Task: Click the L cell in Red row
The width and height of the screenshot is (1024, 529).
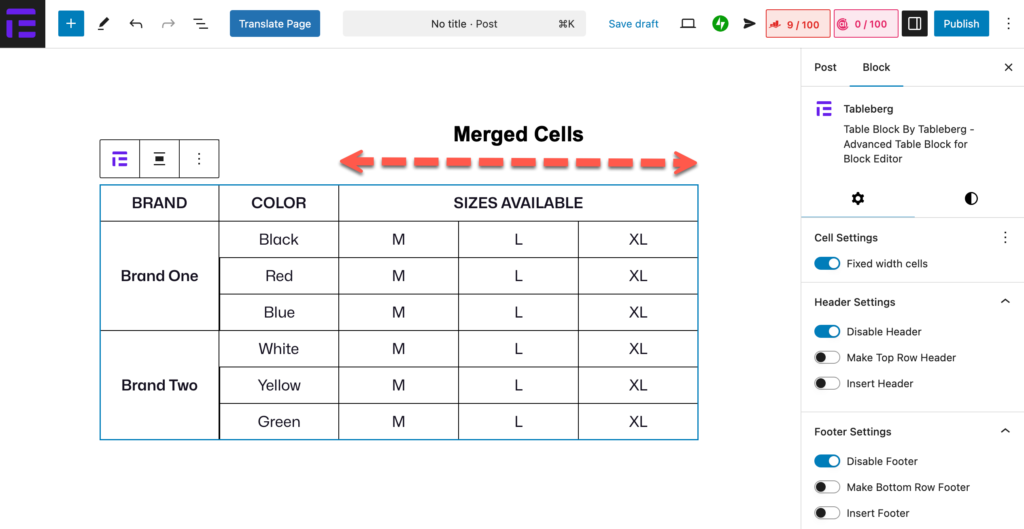Action: pyautogui.click(x=519, y=276)
